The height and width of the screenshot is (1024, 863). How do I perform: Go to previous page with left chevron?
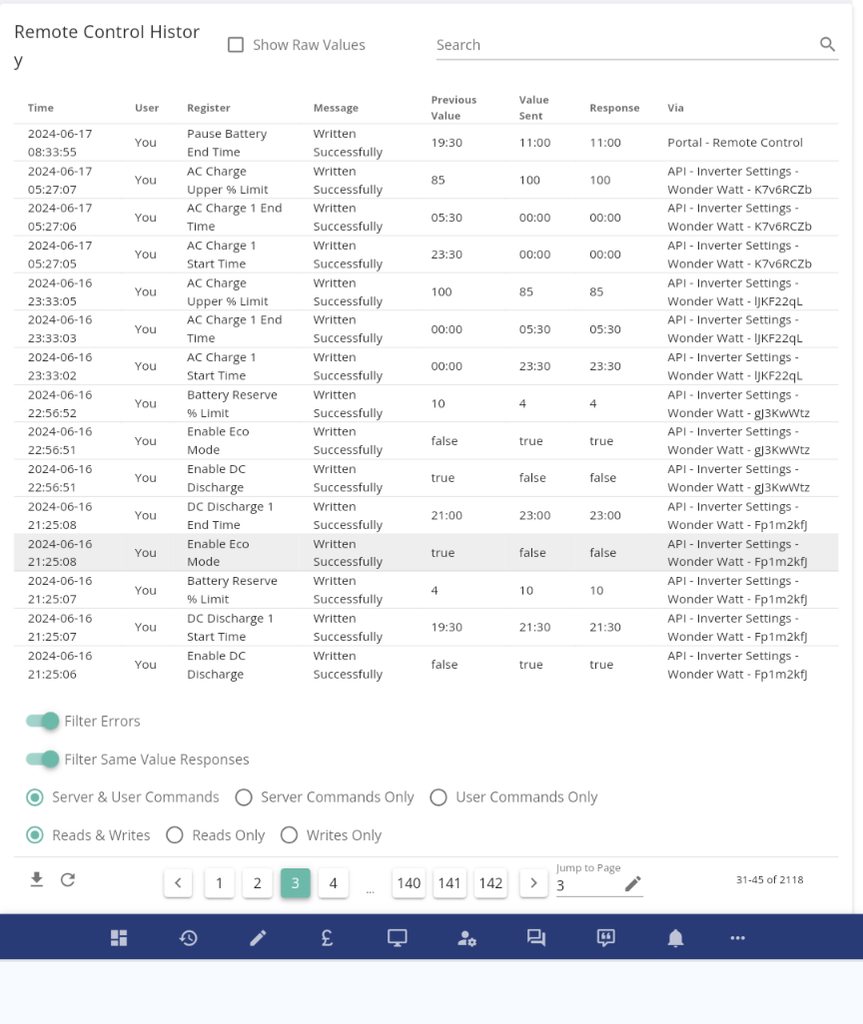(x=178, y=883)
